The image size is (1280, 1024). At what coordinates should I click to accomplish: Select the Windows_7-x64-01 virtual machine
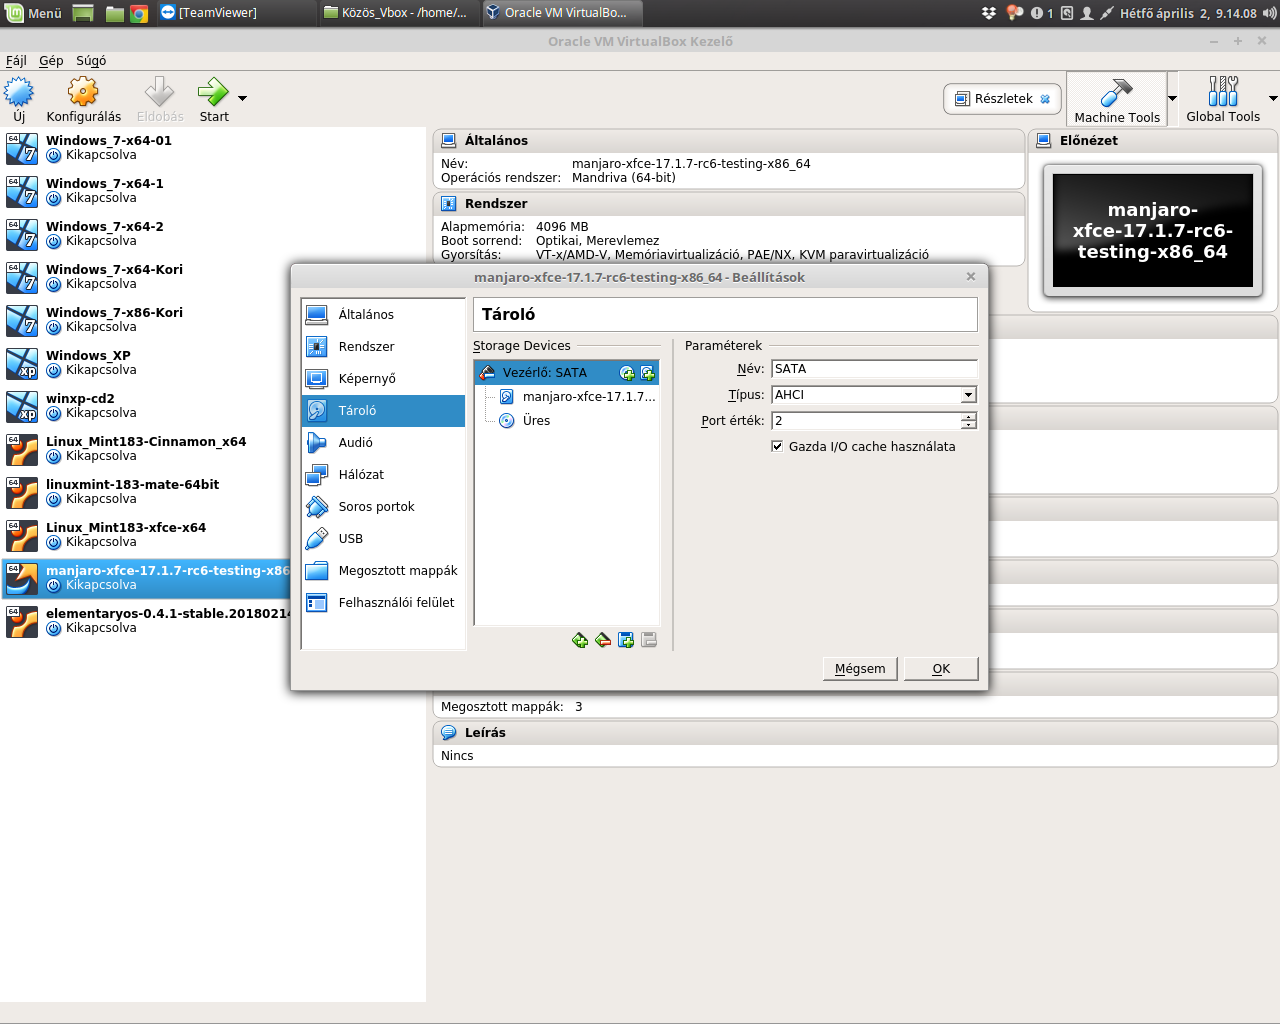pyautogui.click(x=214, y=148)
